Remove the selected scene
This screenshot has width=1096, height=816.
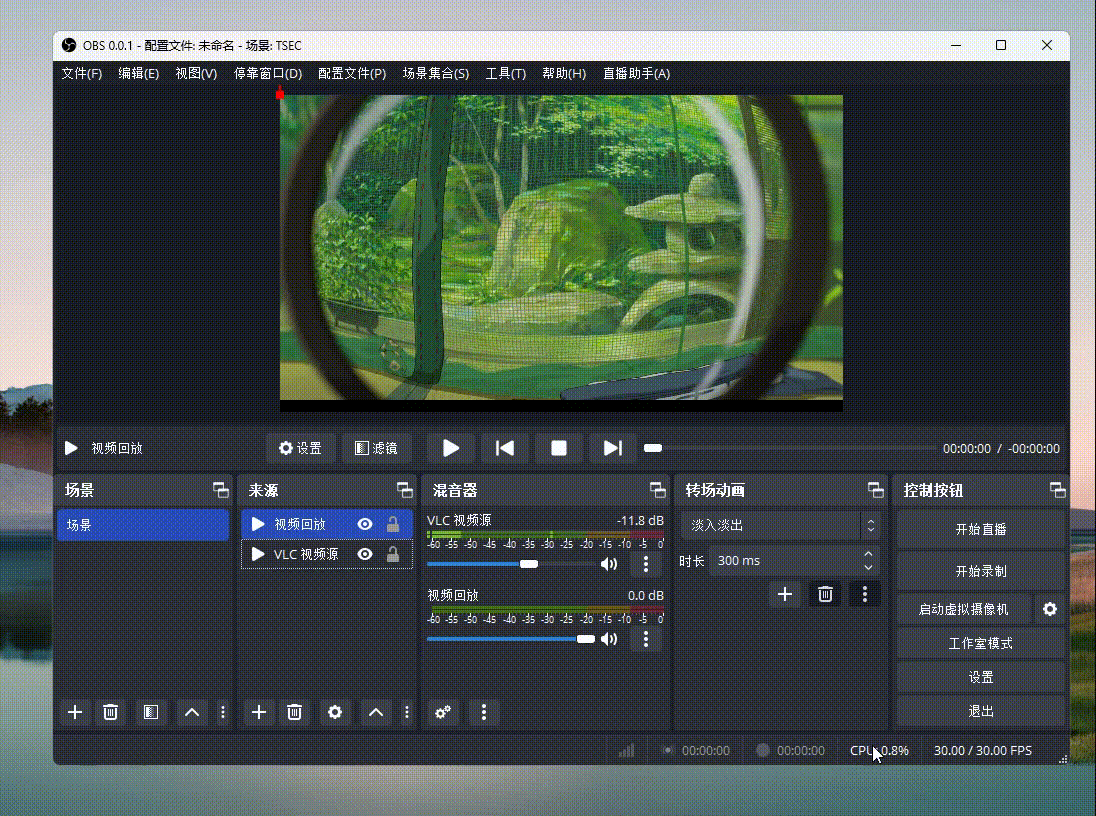pyautogui.click(x=110, y=713)
